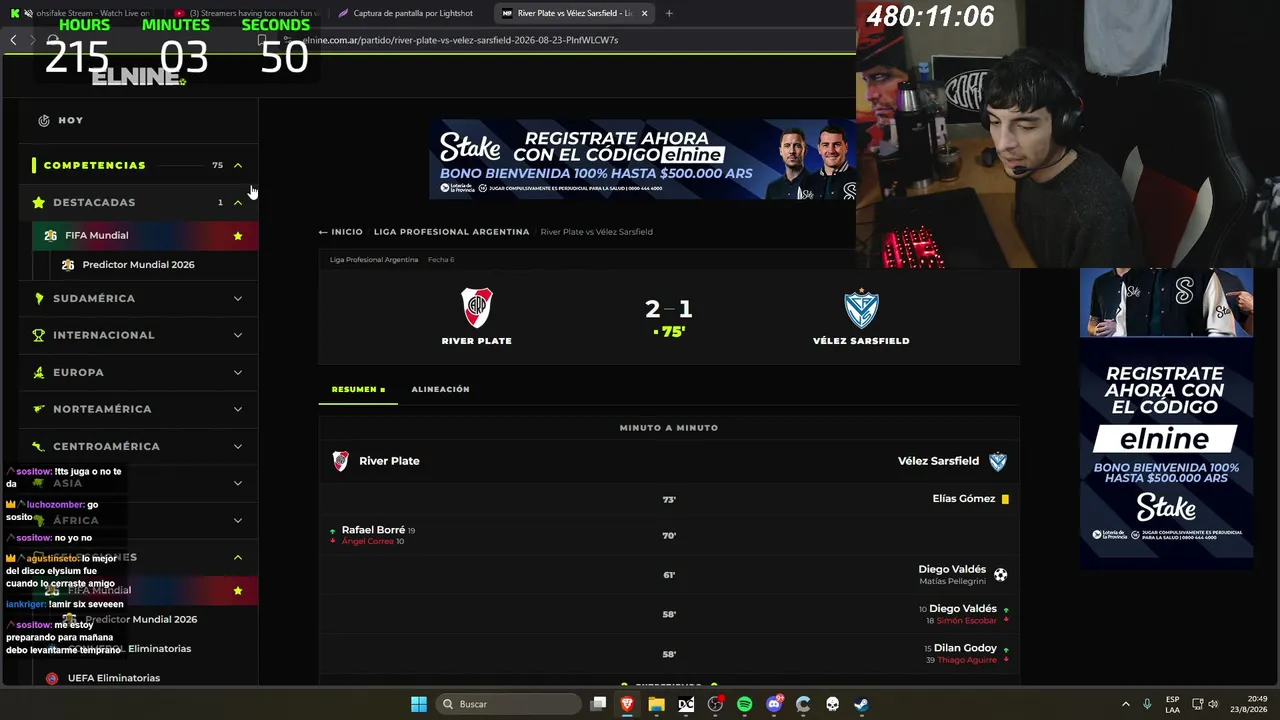Click the microphone icon in system tray
Image resolution: width=1280 pixels, height=720 pixels.
point(1147,704)
